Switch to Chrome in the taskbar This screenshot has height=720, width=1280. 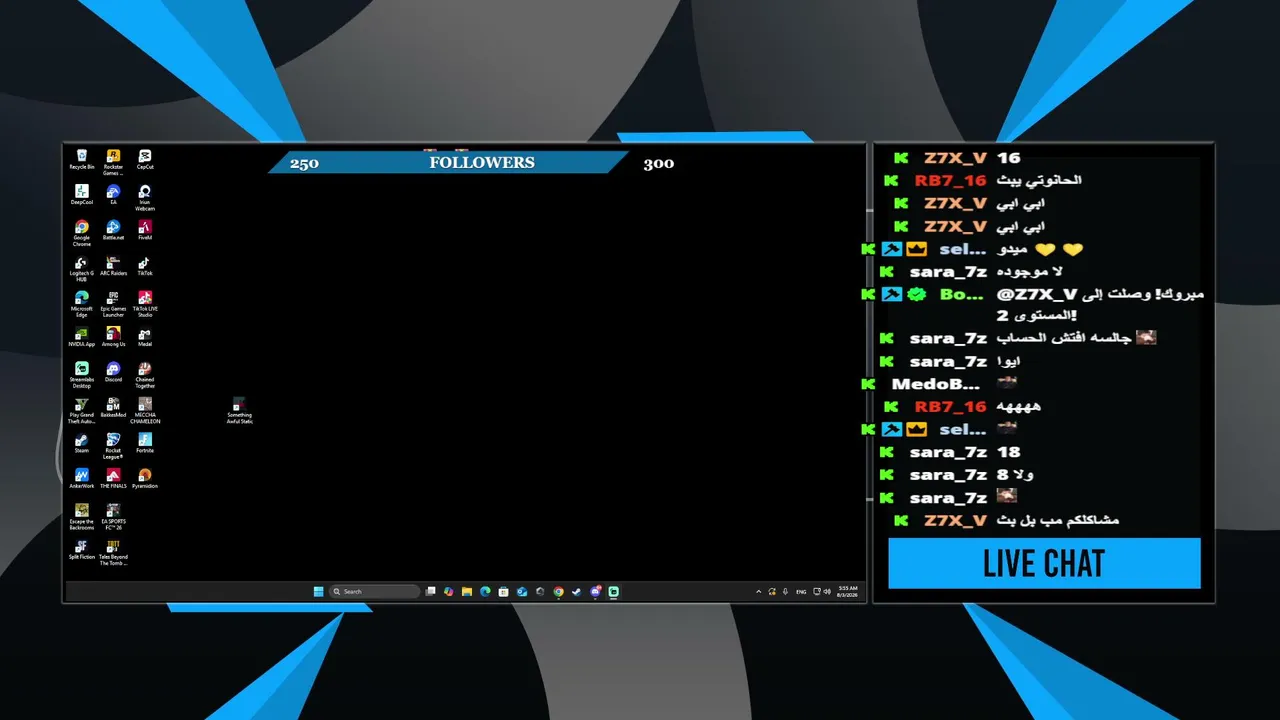558,592
